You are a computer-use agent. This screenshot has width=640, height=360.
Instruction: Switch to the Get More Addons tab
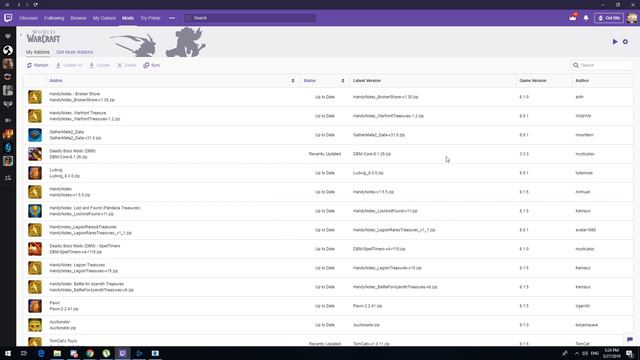pyautogui.click(x=74, y=52)
